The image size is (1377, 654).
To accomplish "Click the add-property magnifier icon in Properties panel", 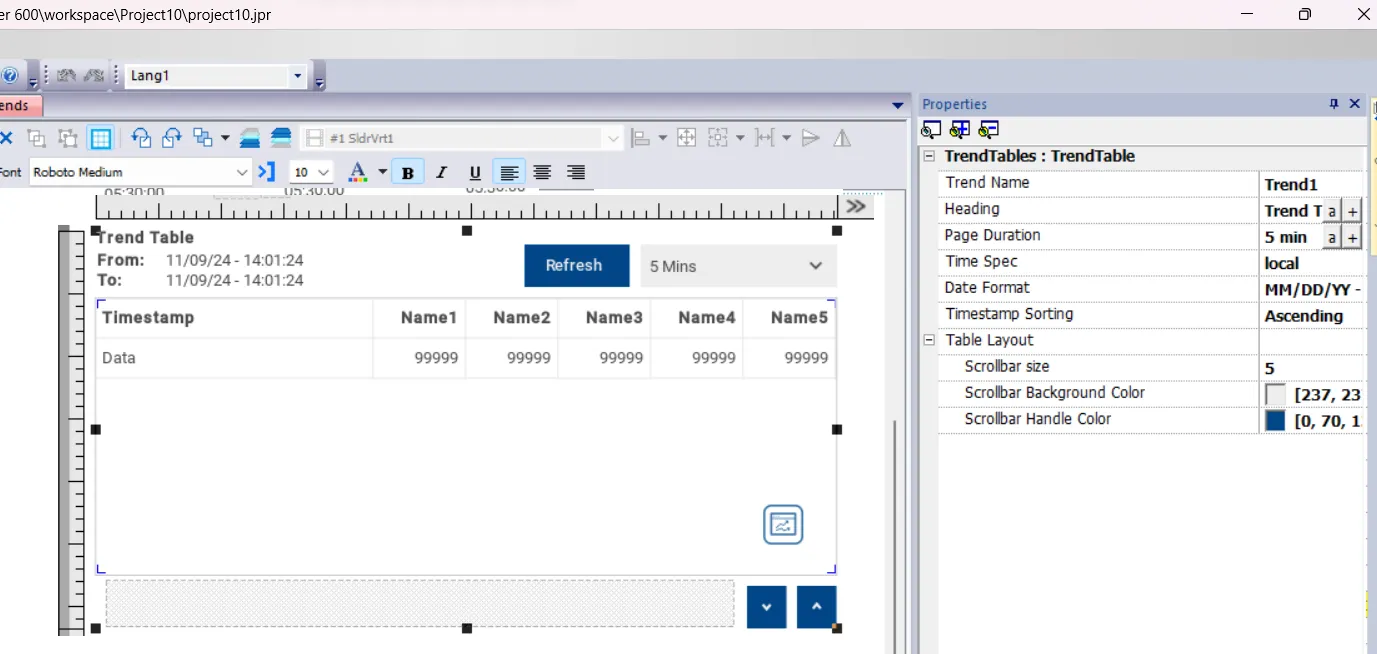I will [x=960, y=129].
